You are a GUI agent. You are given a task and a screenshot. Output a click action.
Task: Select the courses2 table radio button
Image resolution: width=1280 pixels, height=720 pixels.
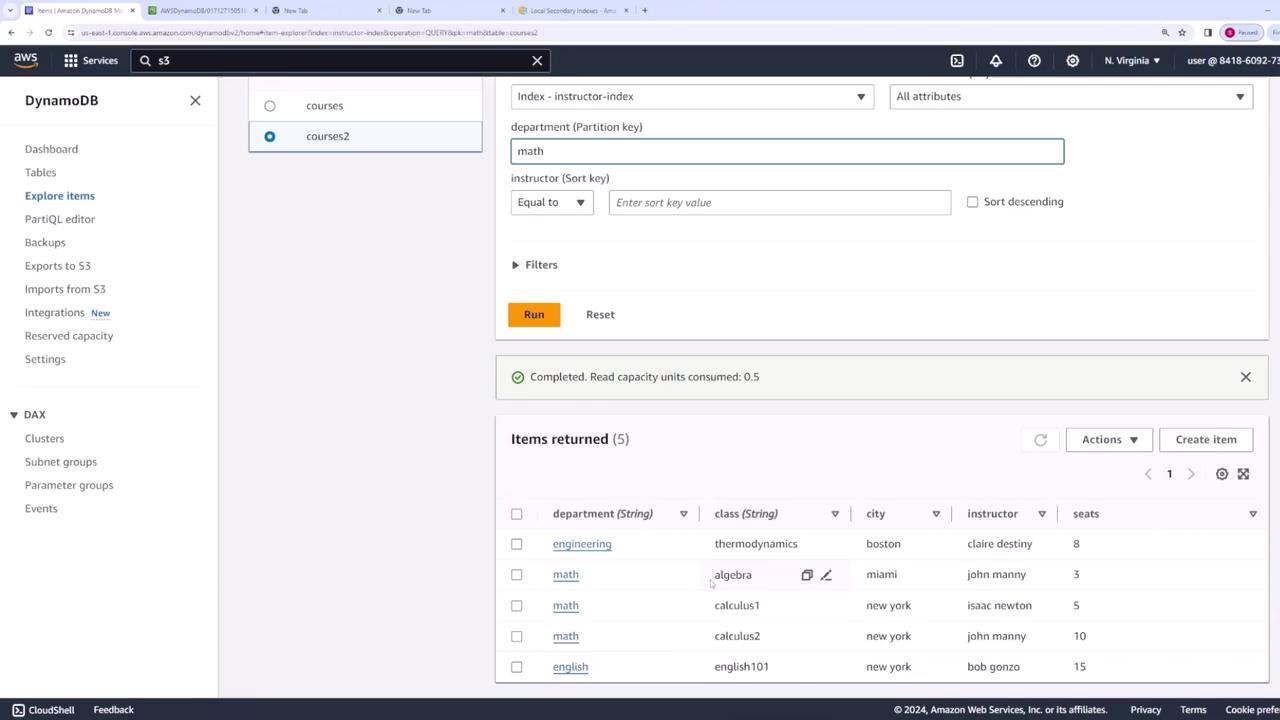(x=270, y=136)
